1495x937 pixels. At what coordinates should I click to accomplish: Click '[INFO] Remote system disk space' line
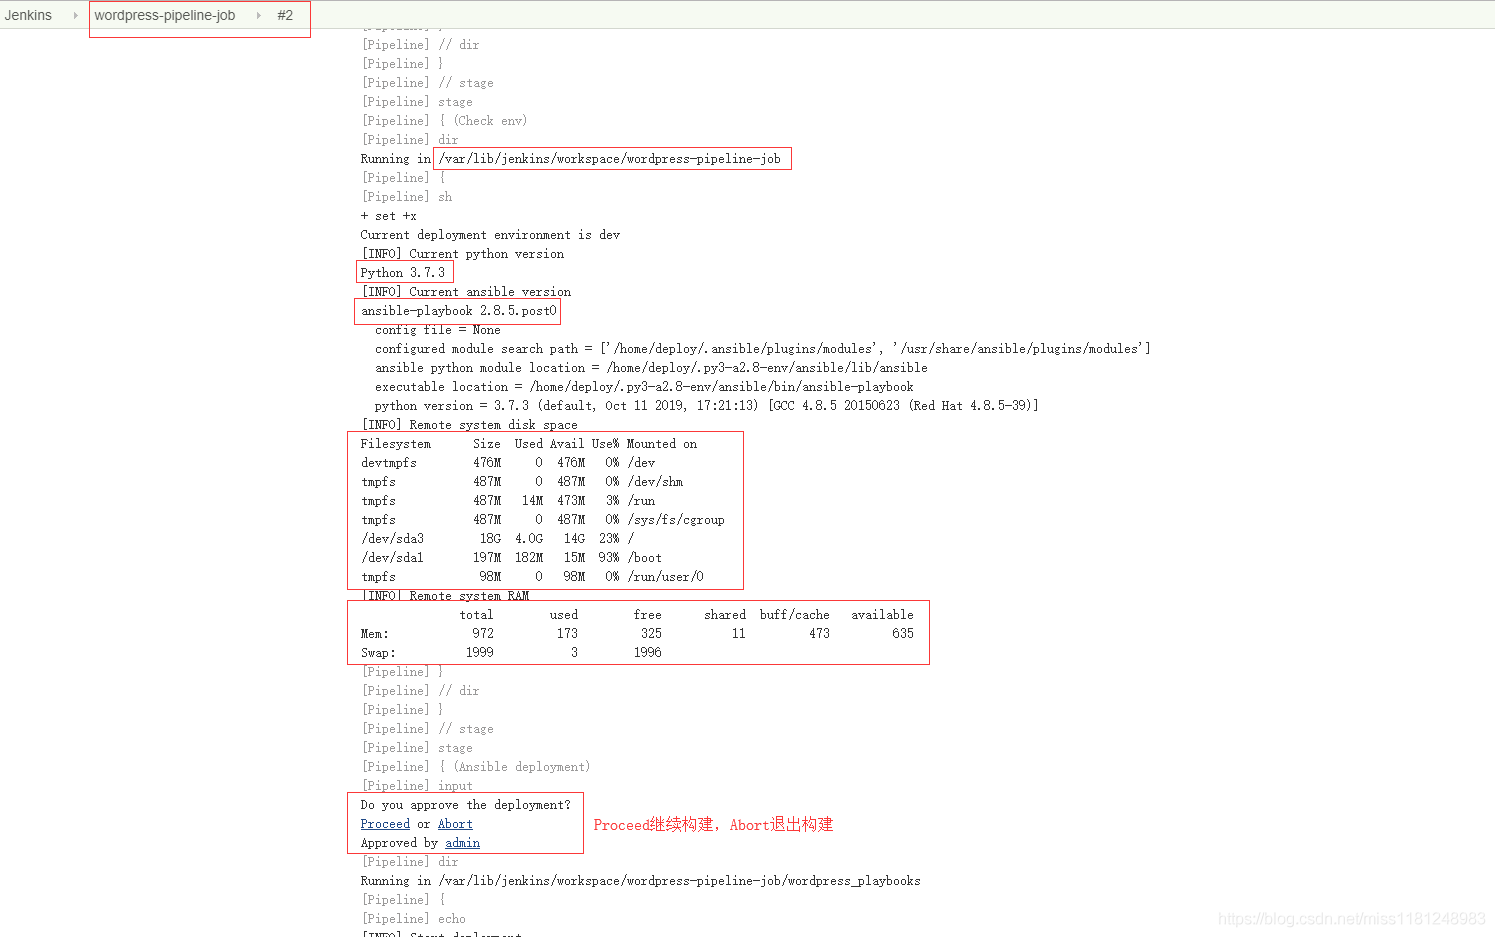pos(469,425)
